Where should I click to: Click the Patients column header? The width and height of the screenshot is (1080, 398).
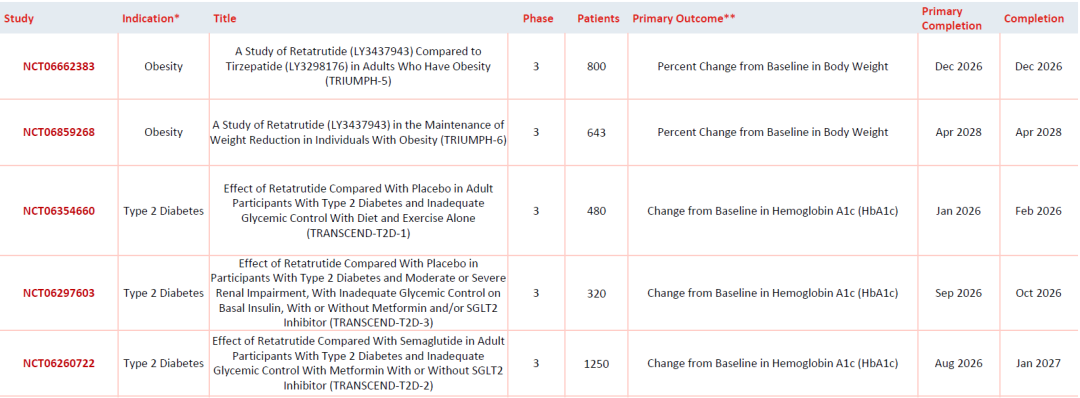pyautogui.click(x=598, y=19)
